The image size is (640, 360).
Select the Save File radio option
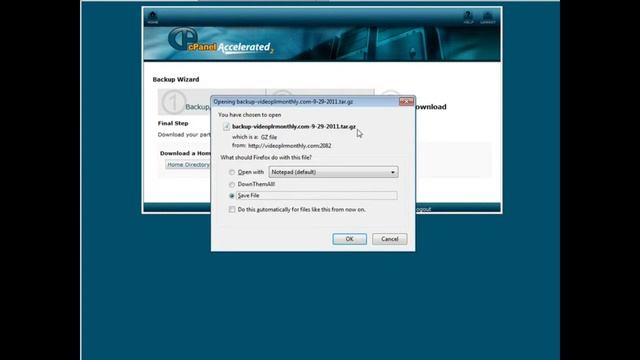(232, 196)
